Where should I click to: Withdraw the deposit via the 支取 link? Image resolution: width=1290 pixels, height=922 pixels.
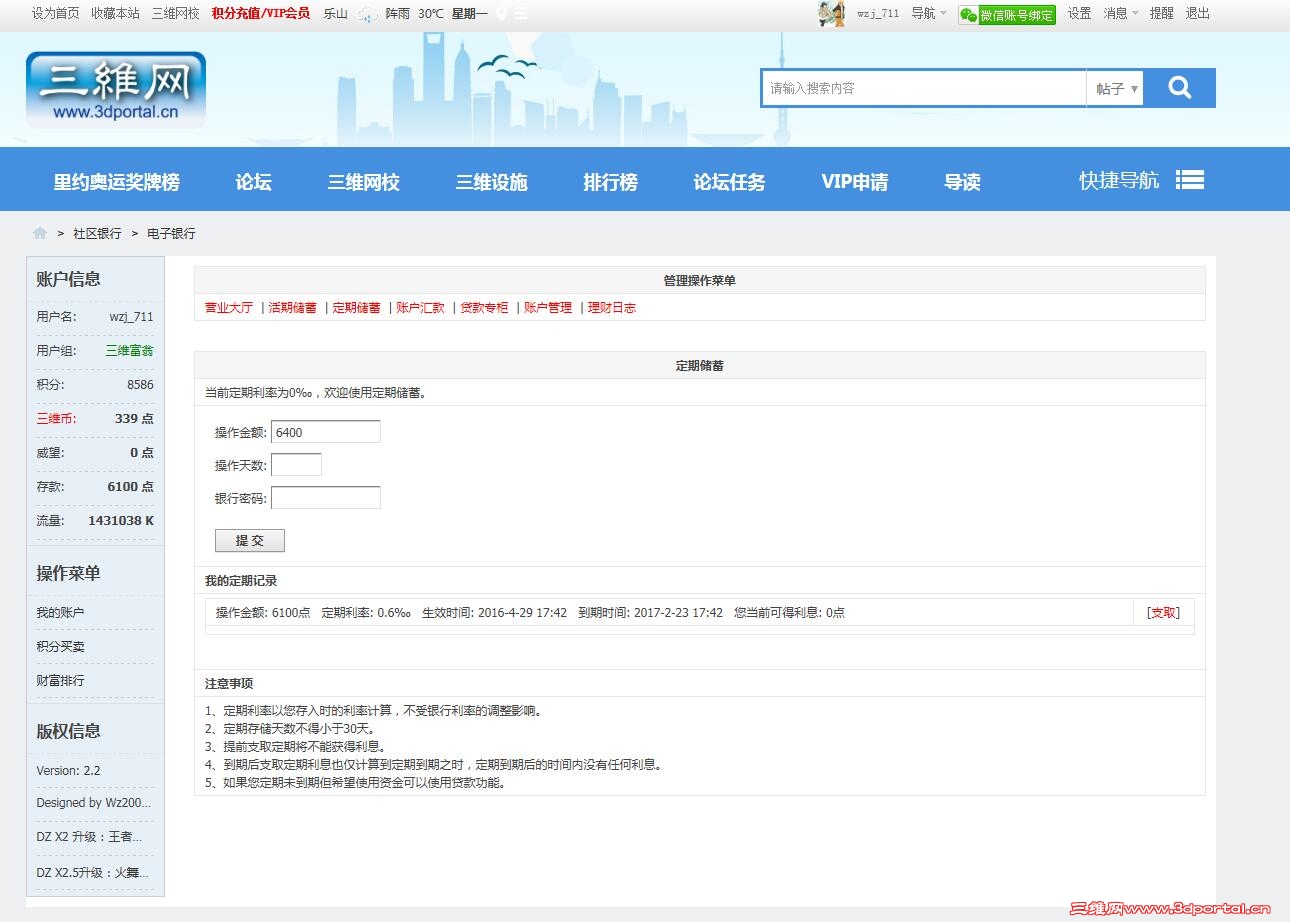(x=1162, y=612)
